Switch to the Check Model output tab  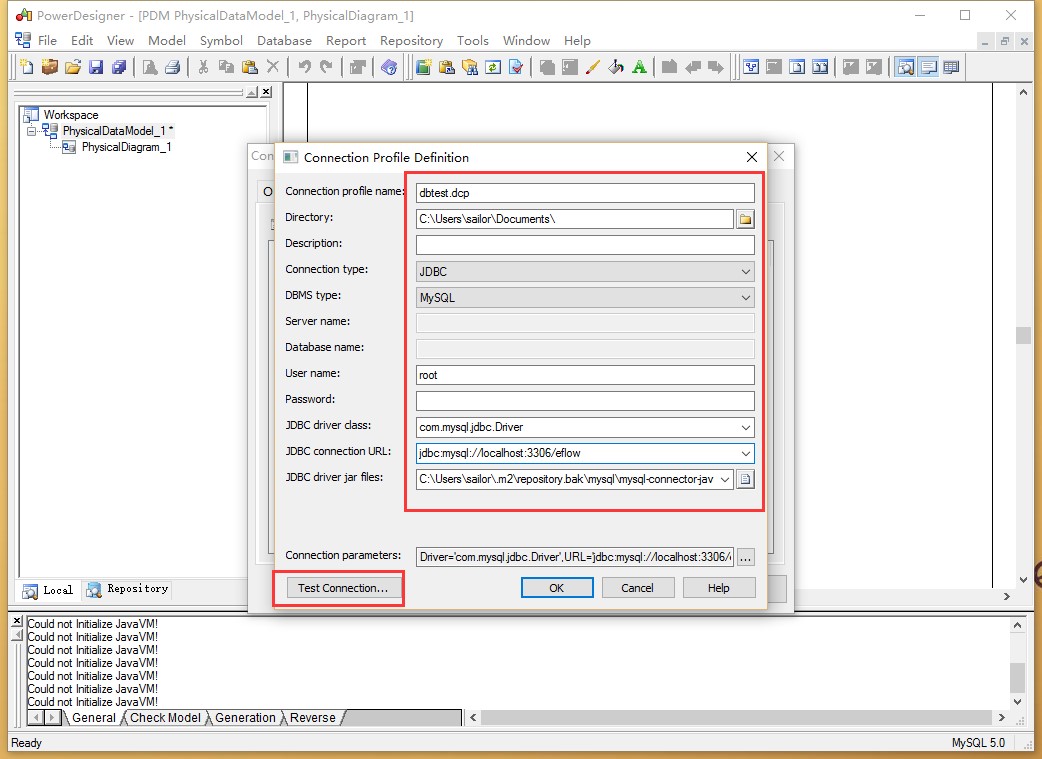pos(165,718)
